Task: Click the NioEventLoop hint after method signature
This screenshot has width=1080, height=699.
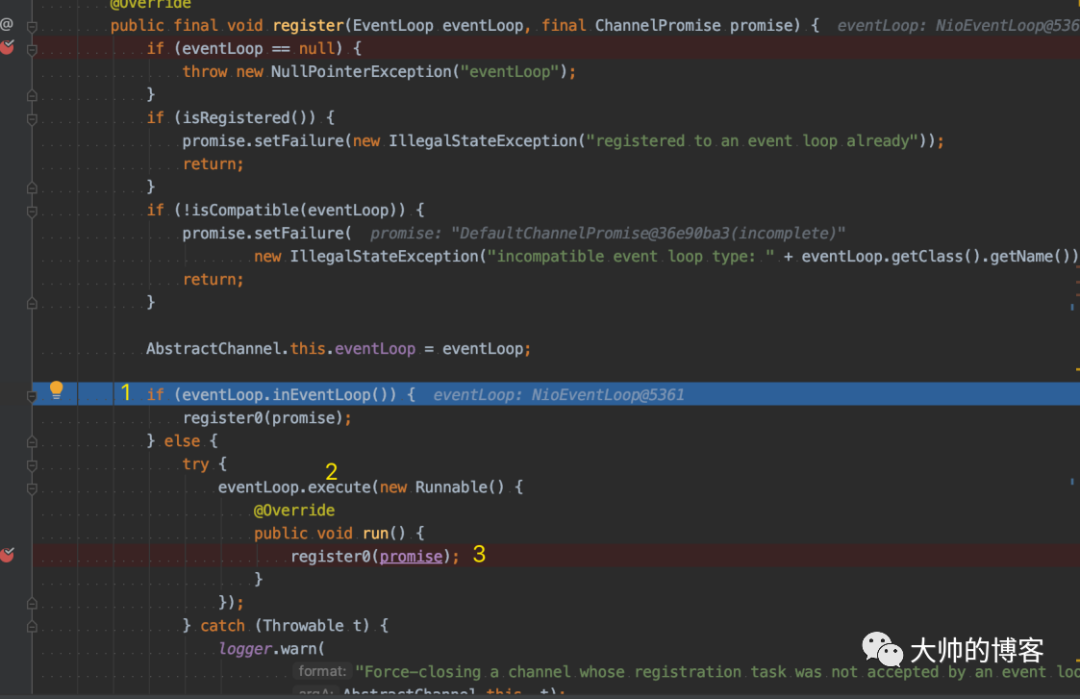Action: [957, 25]
